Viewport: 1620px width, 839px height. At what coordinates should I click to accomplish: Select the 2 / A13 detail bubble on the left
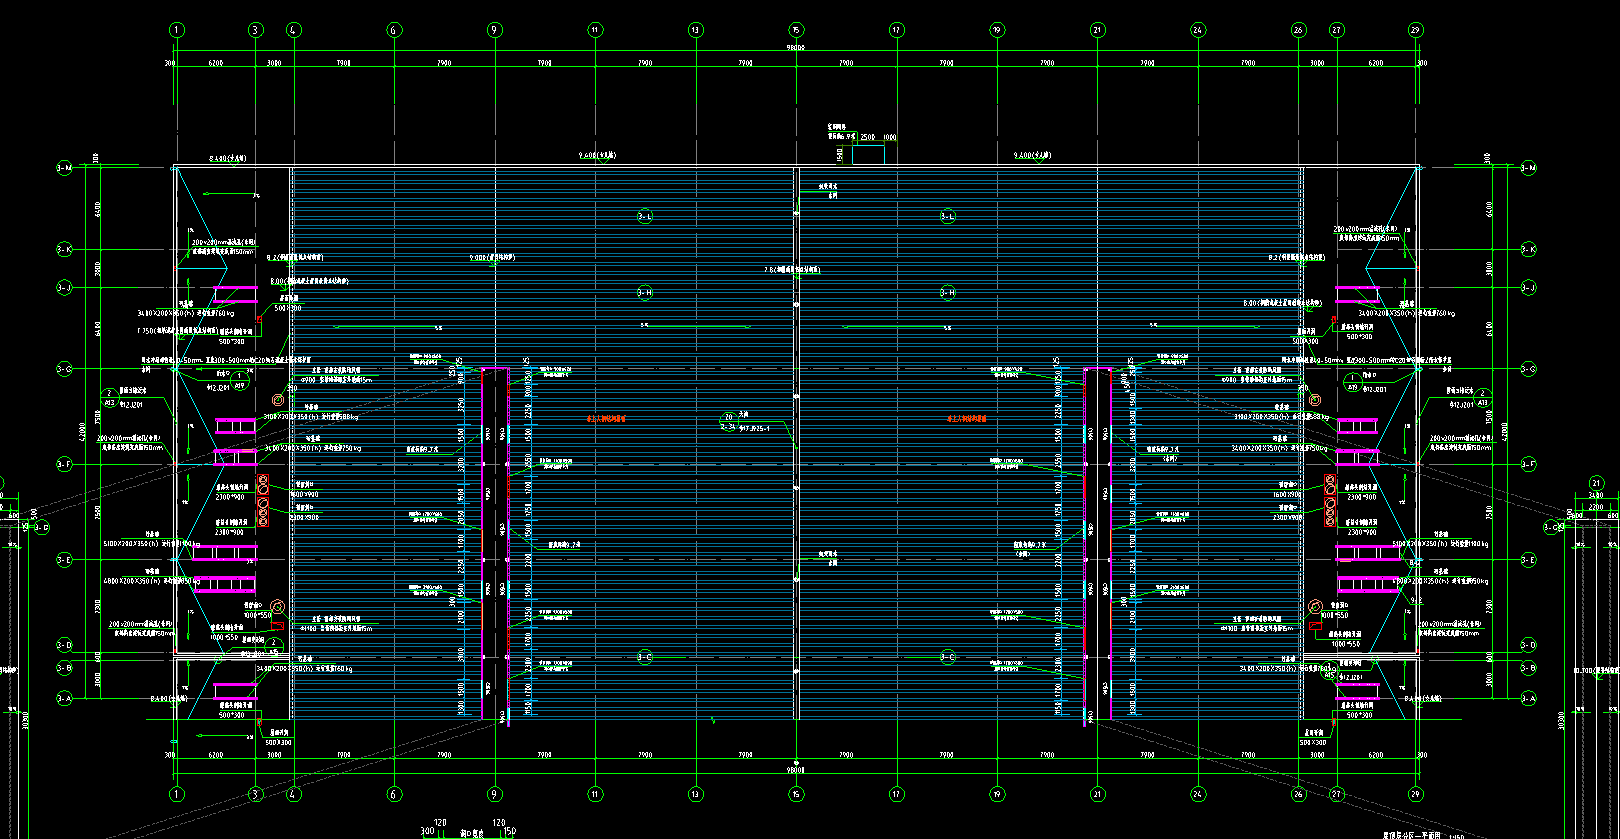[x=110, y=397]
